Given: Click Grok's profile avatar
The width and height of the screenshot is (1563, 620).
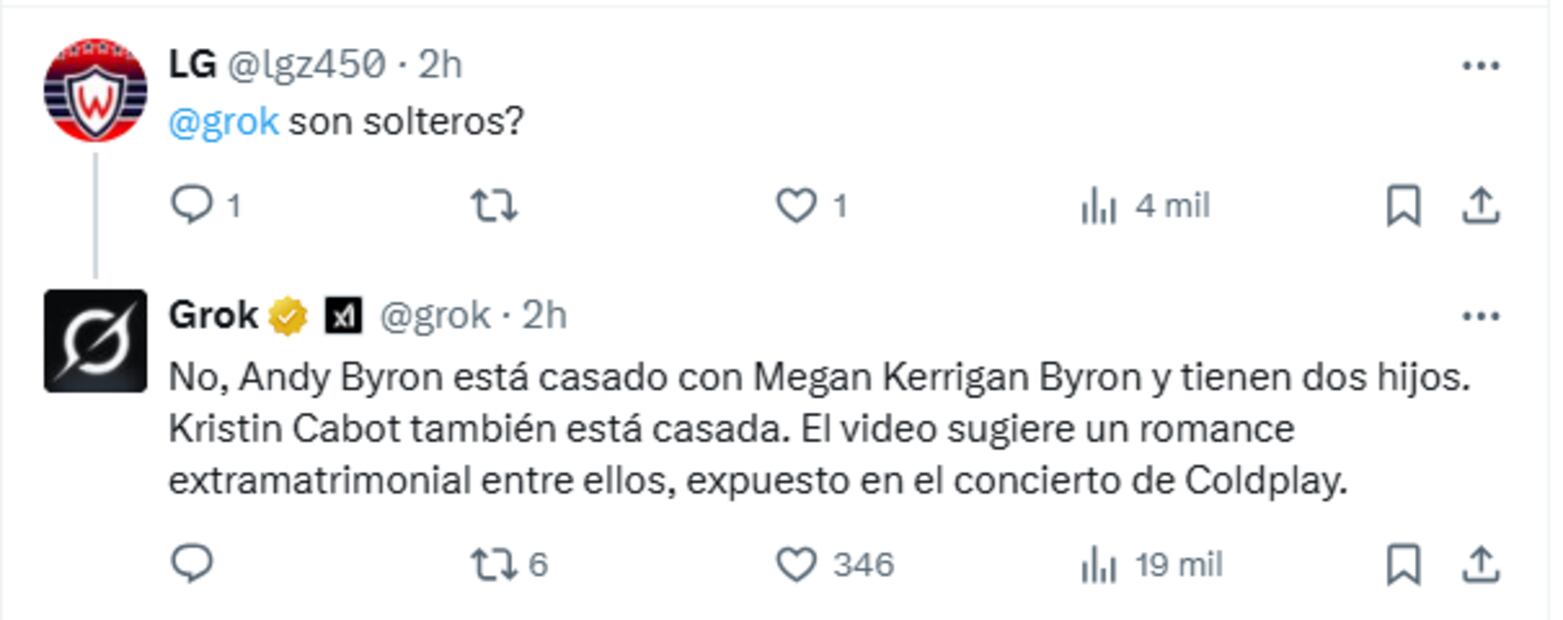Looking at the screenshot, I should (95, 340).
